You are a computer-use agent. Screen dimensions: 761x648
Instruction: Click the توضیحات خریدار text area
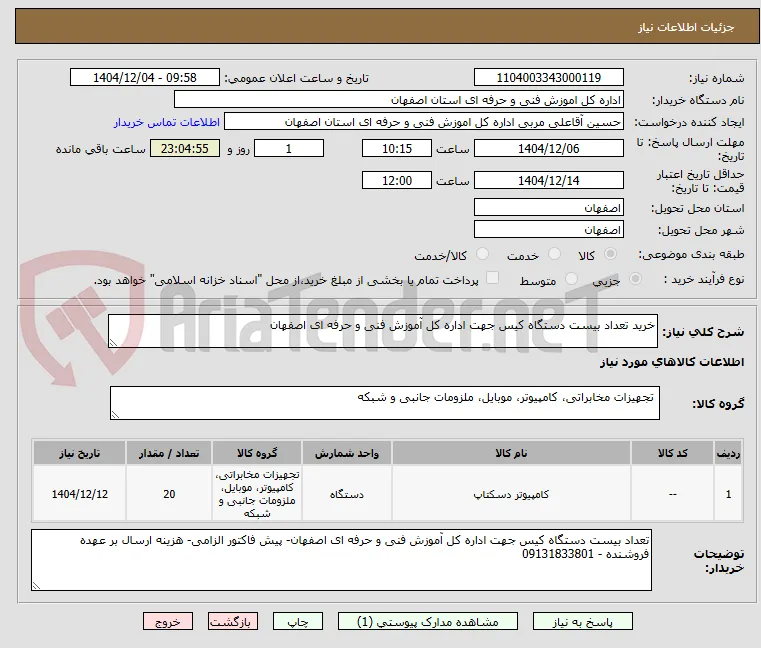pos(341,560)
